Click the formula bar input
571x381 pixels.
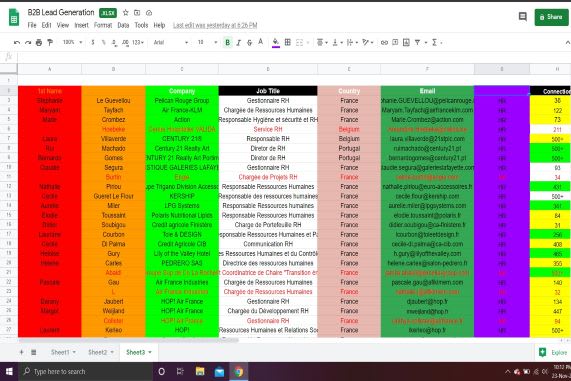pos(294,57)
